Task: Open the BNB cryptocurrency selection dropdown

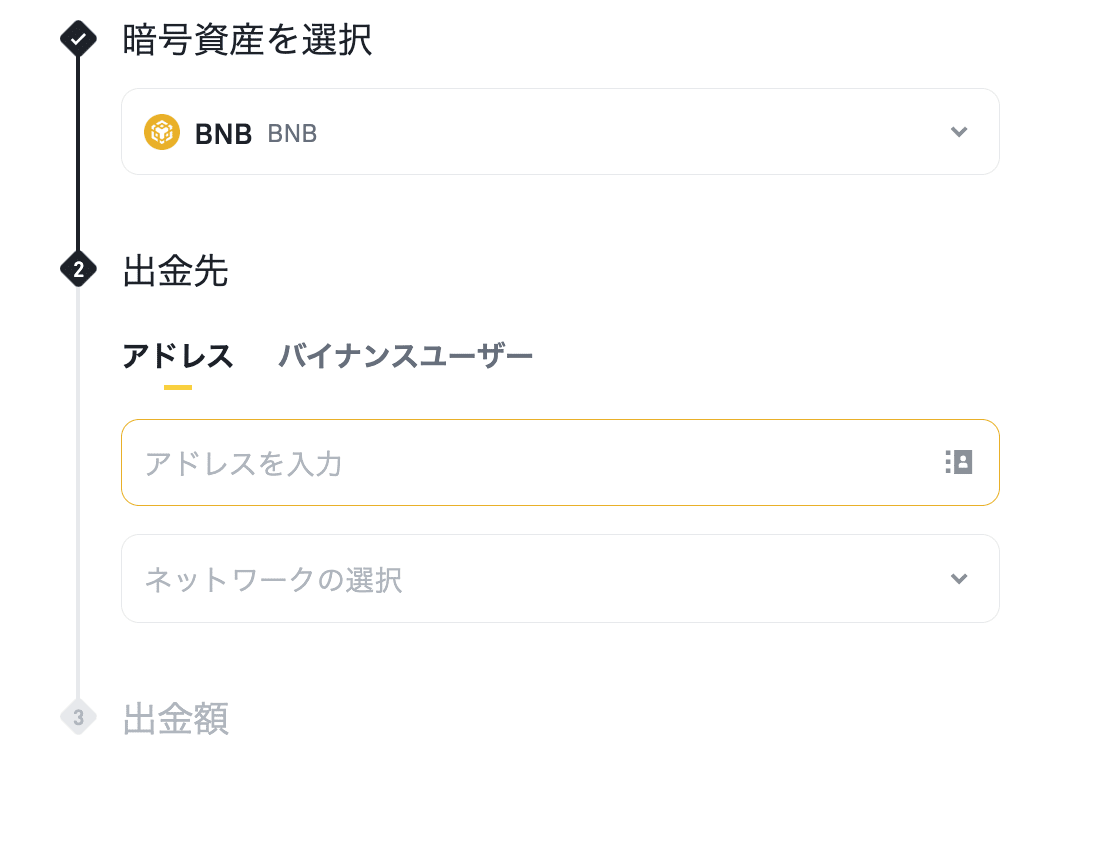Action: click(x=560, y=131)
